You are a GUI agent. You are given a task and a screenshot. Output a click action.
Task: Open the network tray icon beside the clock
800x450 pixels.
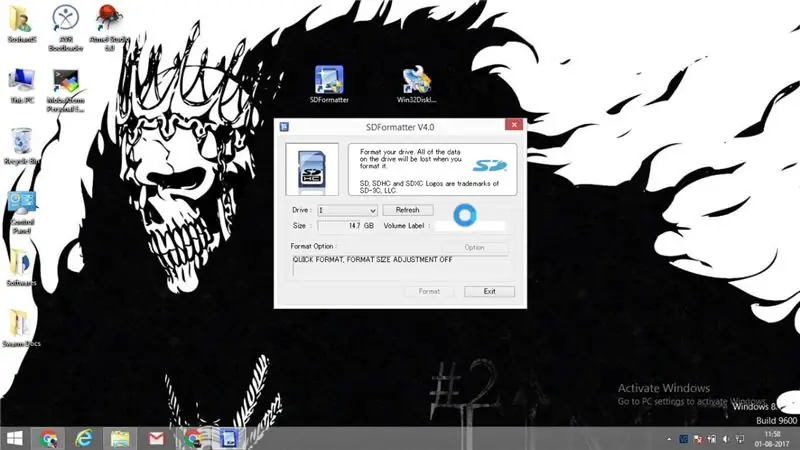point(740,439)
